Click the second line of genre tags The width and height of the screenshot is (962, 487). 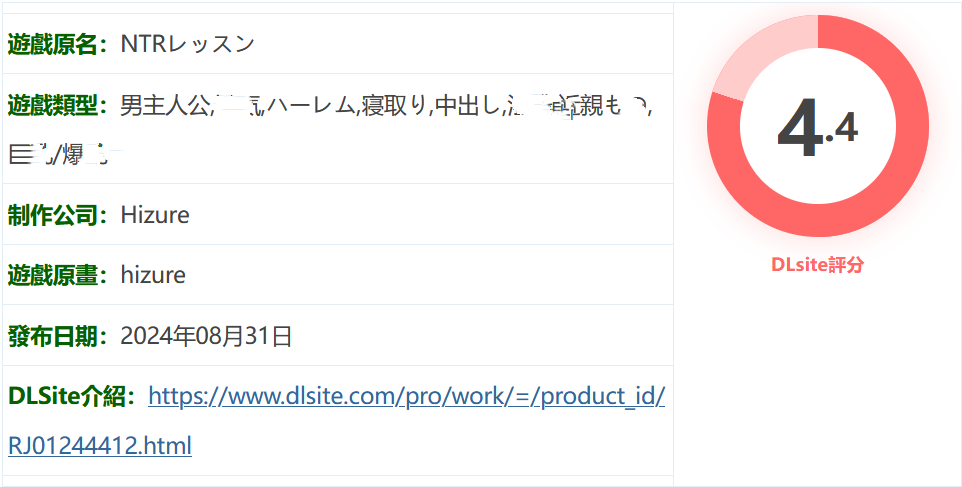click(67, 155)
